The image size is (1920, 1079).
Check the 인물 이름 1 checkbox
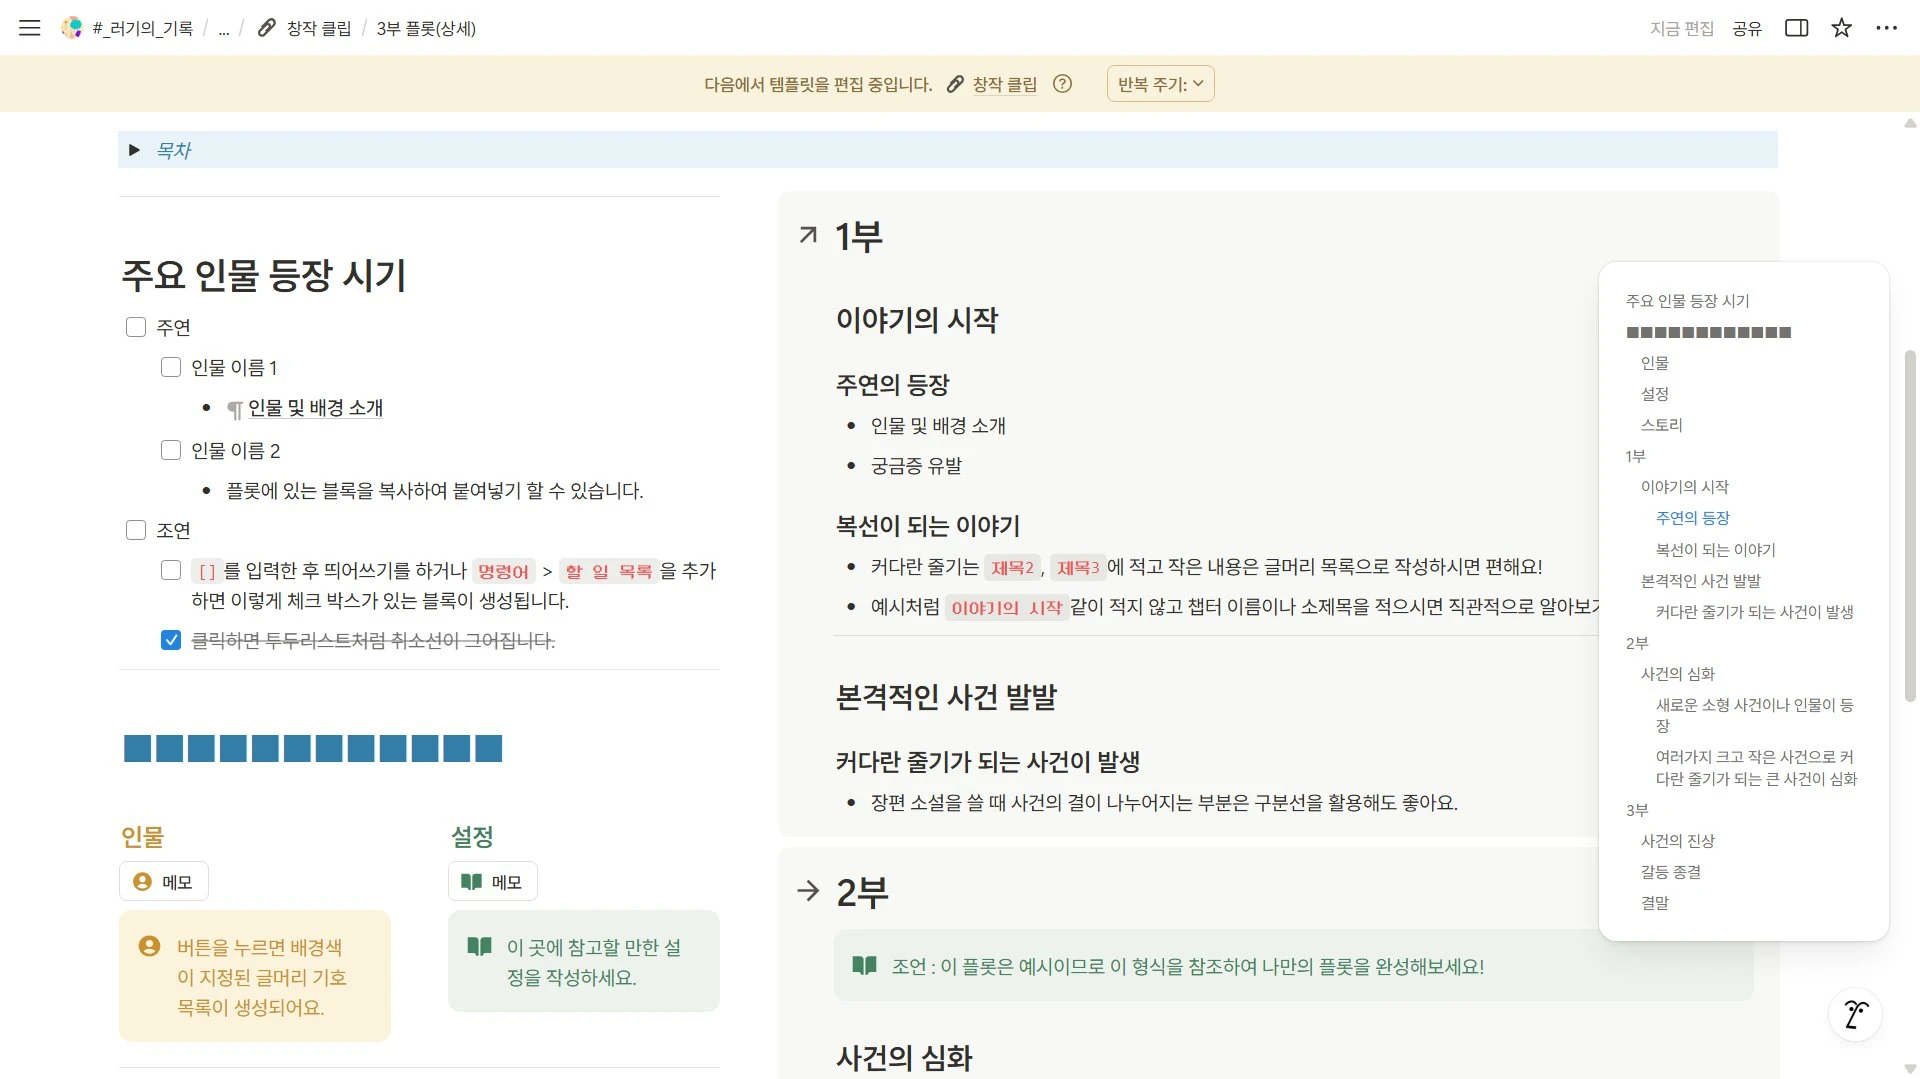pos(171,367)
